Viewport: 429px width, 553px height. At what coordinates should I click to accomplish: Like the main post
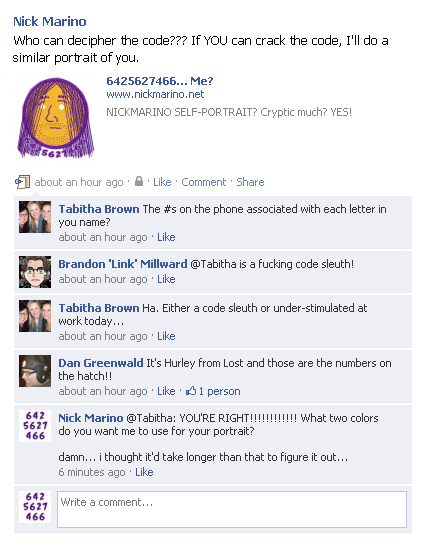(162, 182)
